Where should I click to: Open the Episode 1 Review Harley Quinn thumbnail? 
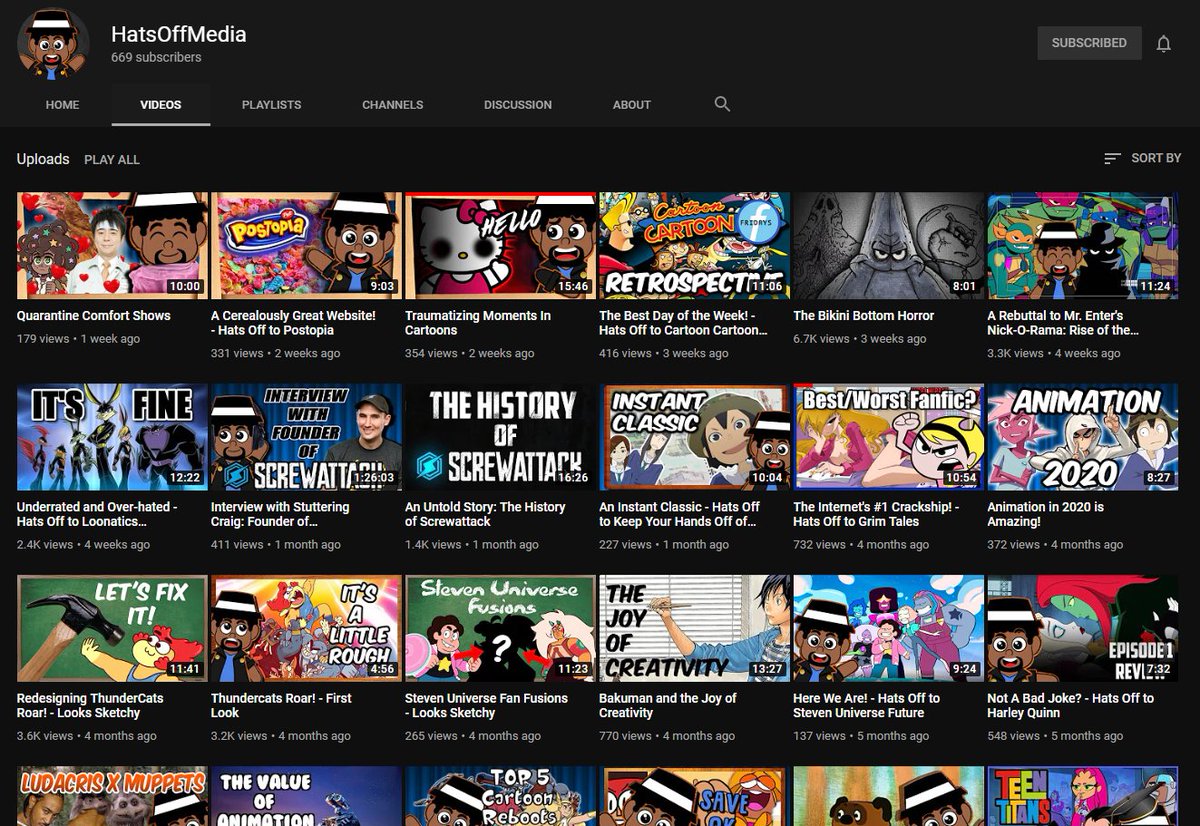coord(1083,628)
